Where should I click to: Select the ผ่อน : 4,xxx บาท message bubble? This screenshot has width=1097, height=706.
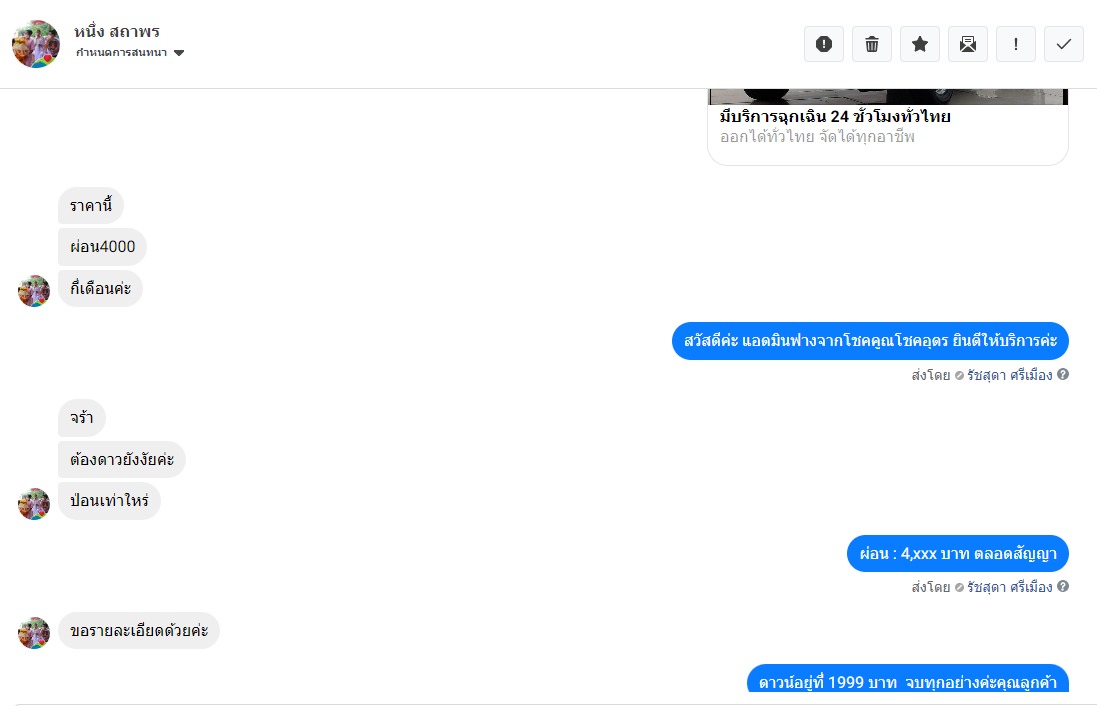coord(958,553)
